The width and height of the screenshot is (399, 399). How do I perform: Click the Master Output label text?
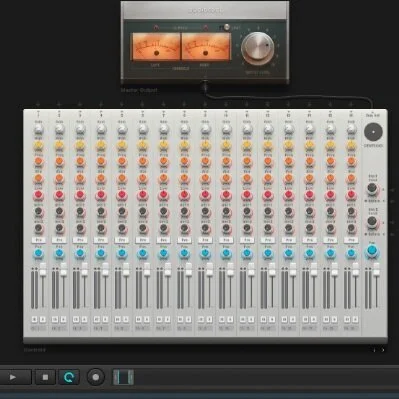point(139,90)
